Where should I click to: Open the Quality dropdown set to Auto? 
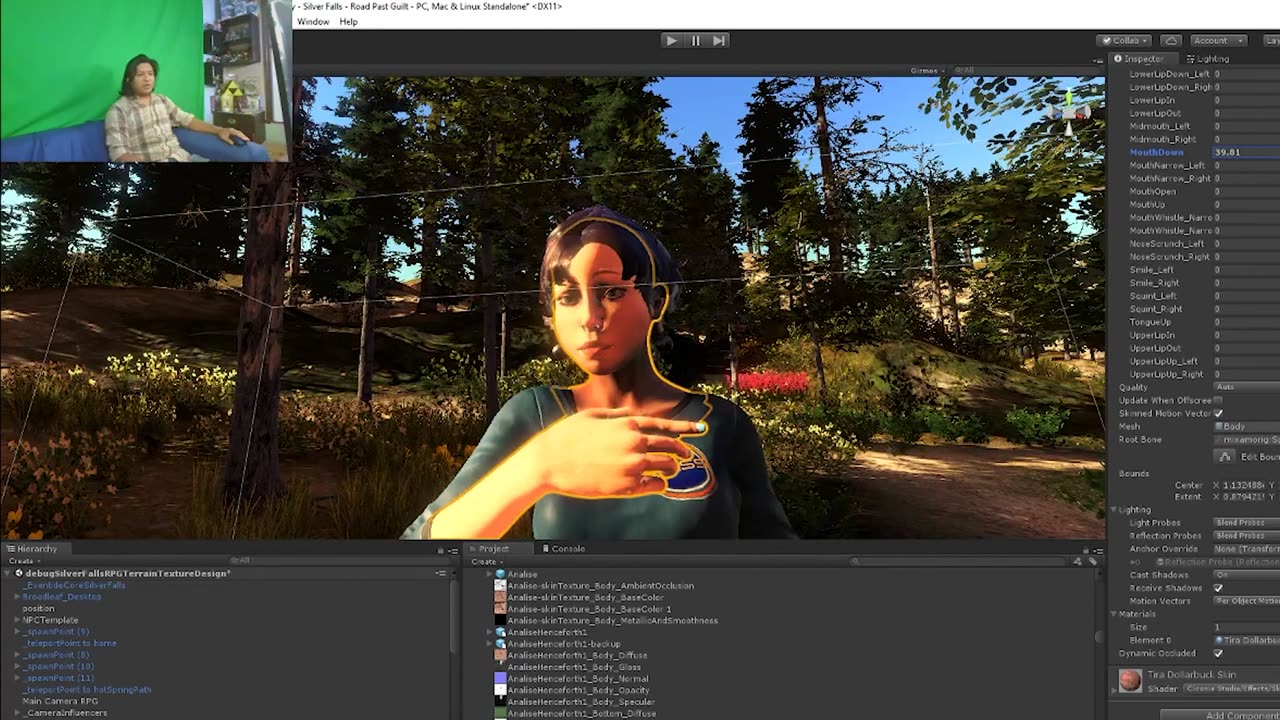click(1247, 387)
